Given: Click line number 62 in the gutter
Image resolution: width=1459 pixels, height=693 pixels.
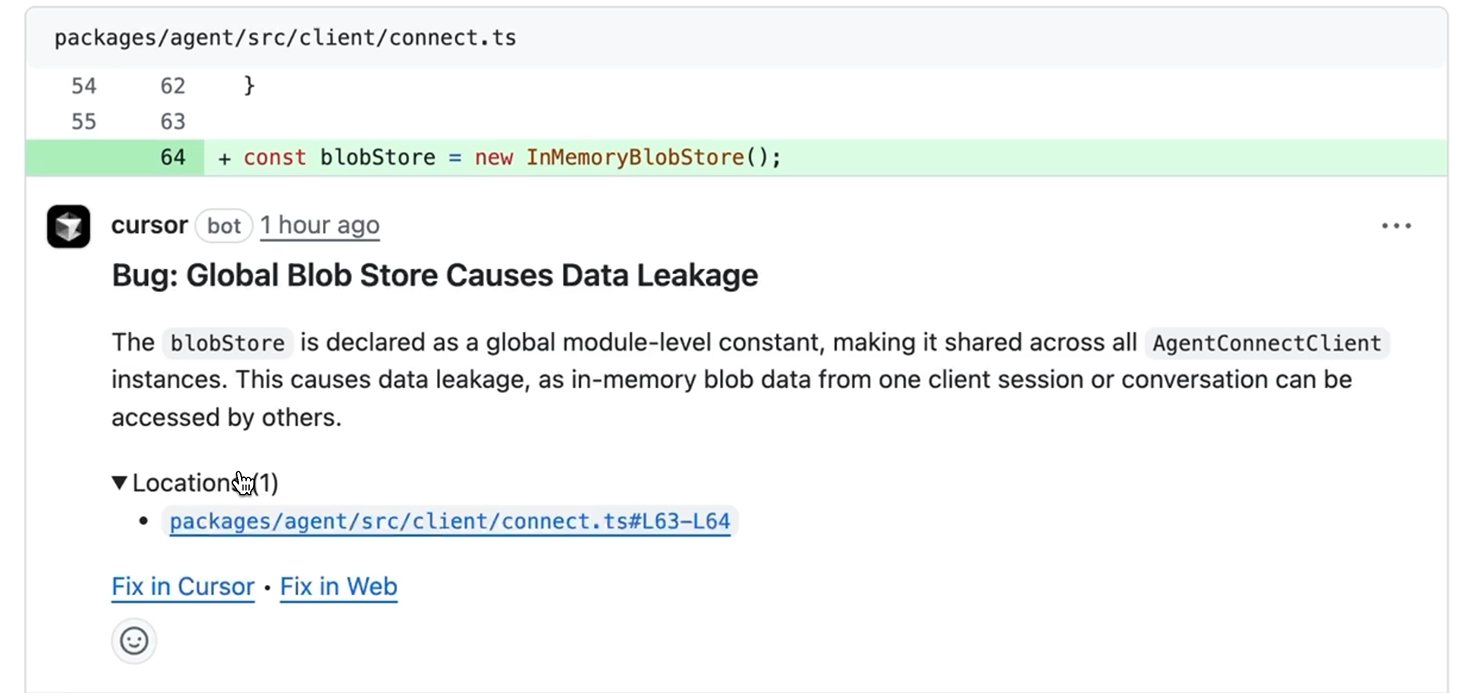Looking at the screenshot, I should pyautogui.click(x=172, y=86).
